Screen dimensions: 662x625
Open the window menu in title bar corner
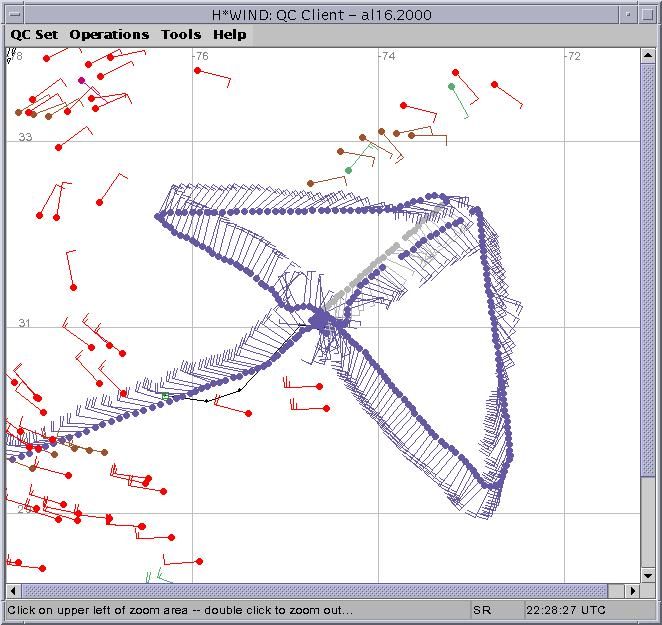click(x=13, y=12)
